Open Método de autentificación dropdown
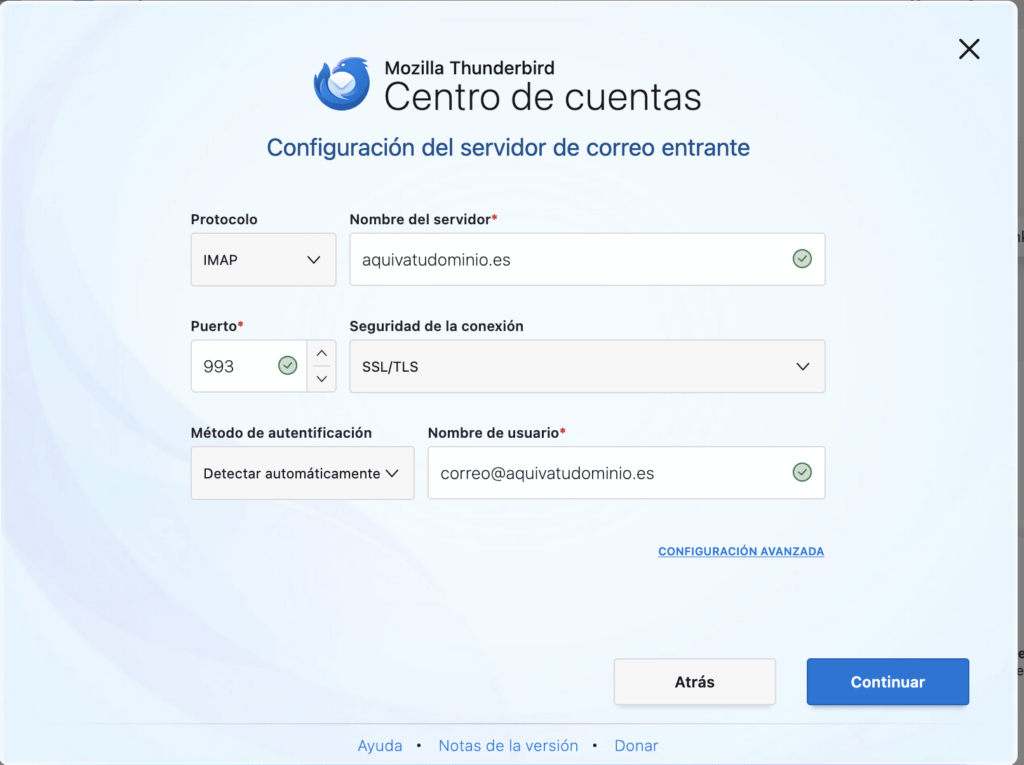 tap(302, 473)
